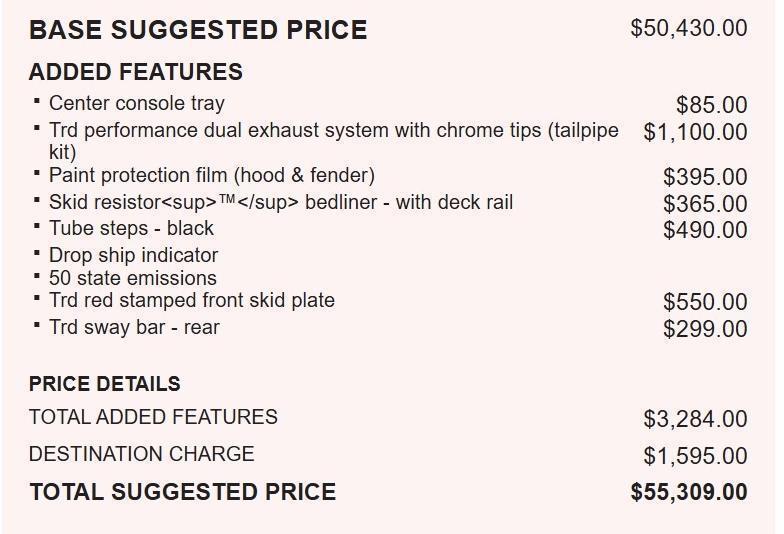Select Trd red stamped front skid plate
Viewport: 784px width, 534px height.
click(x=192, y=300)
